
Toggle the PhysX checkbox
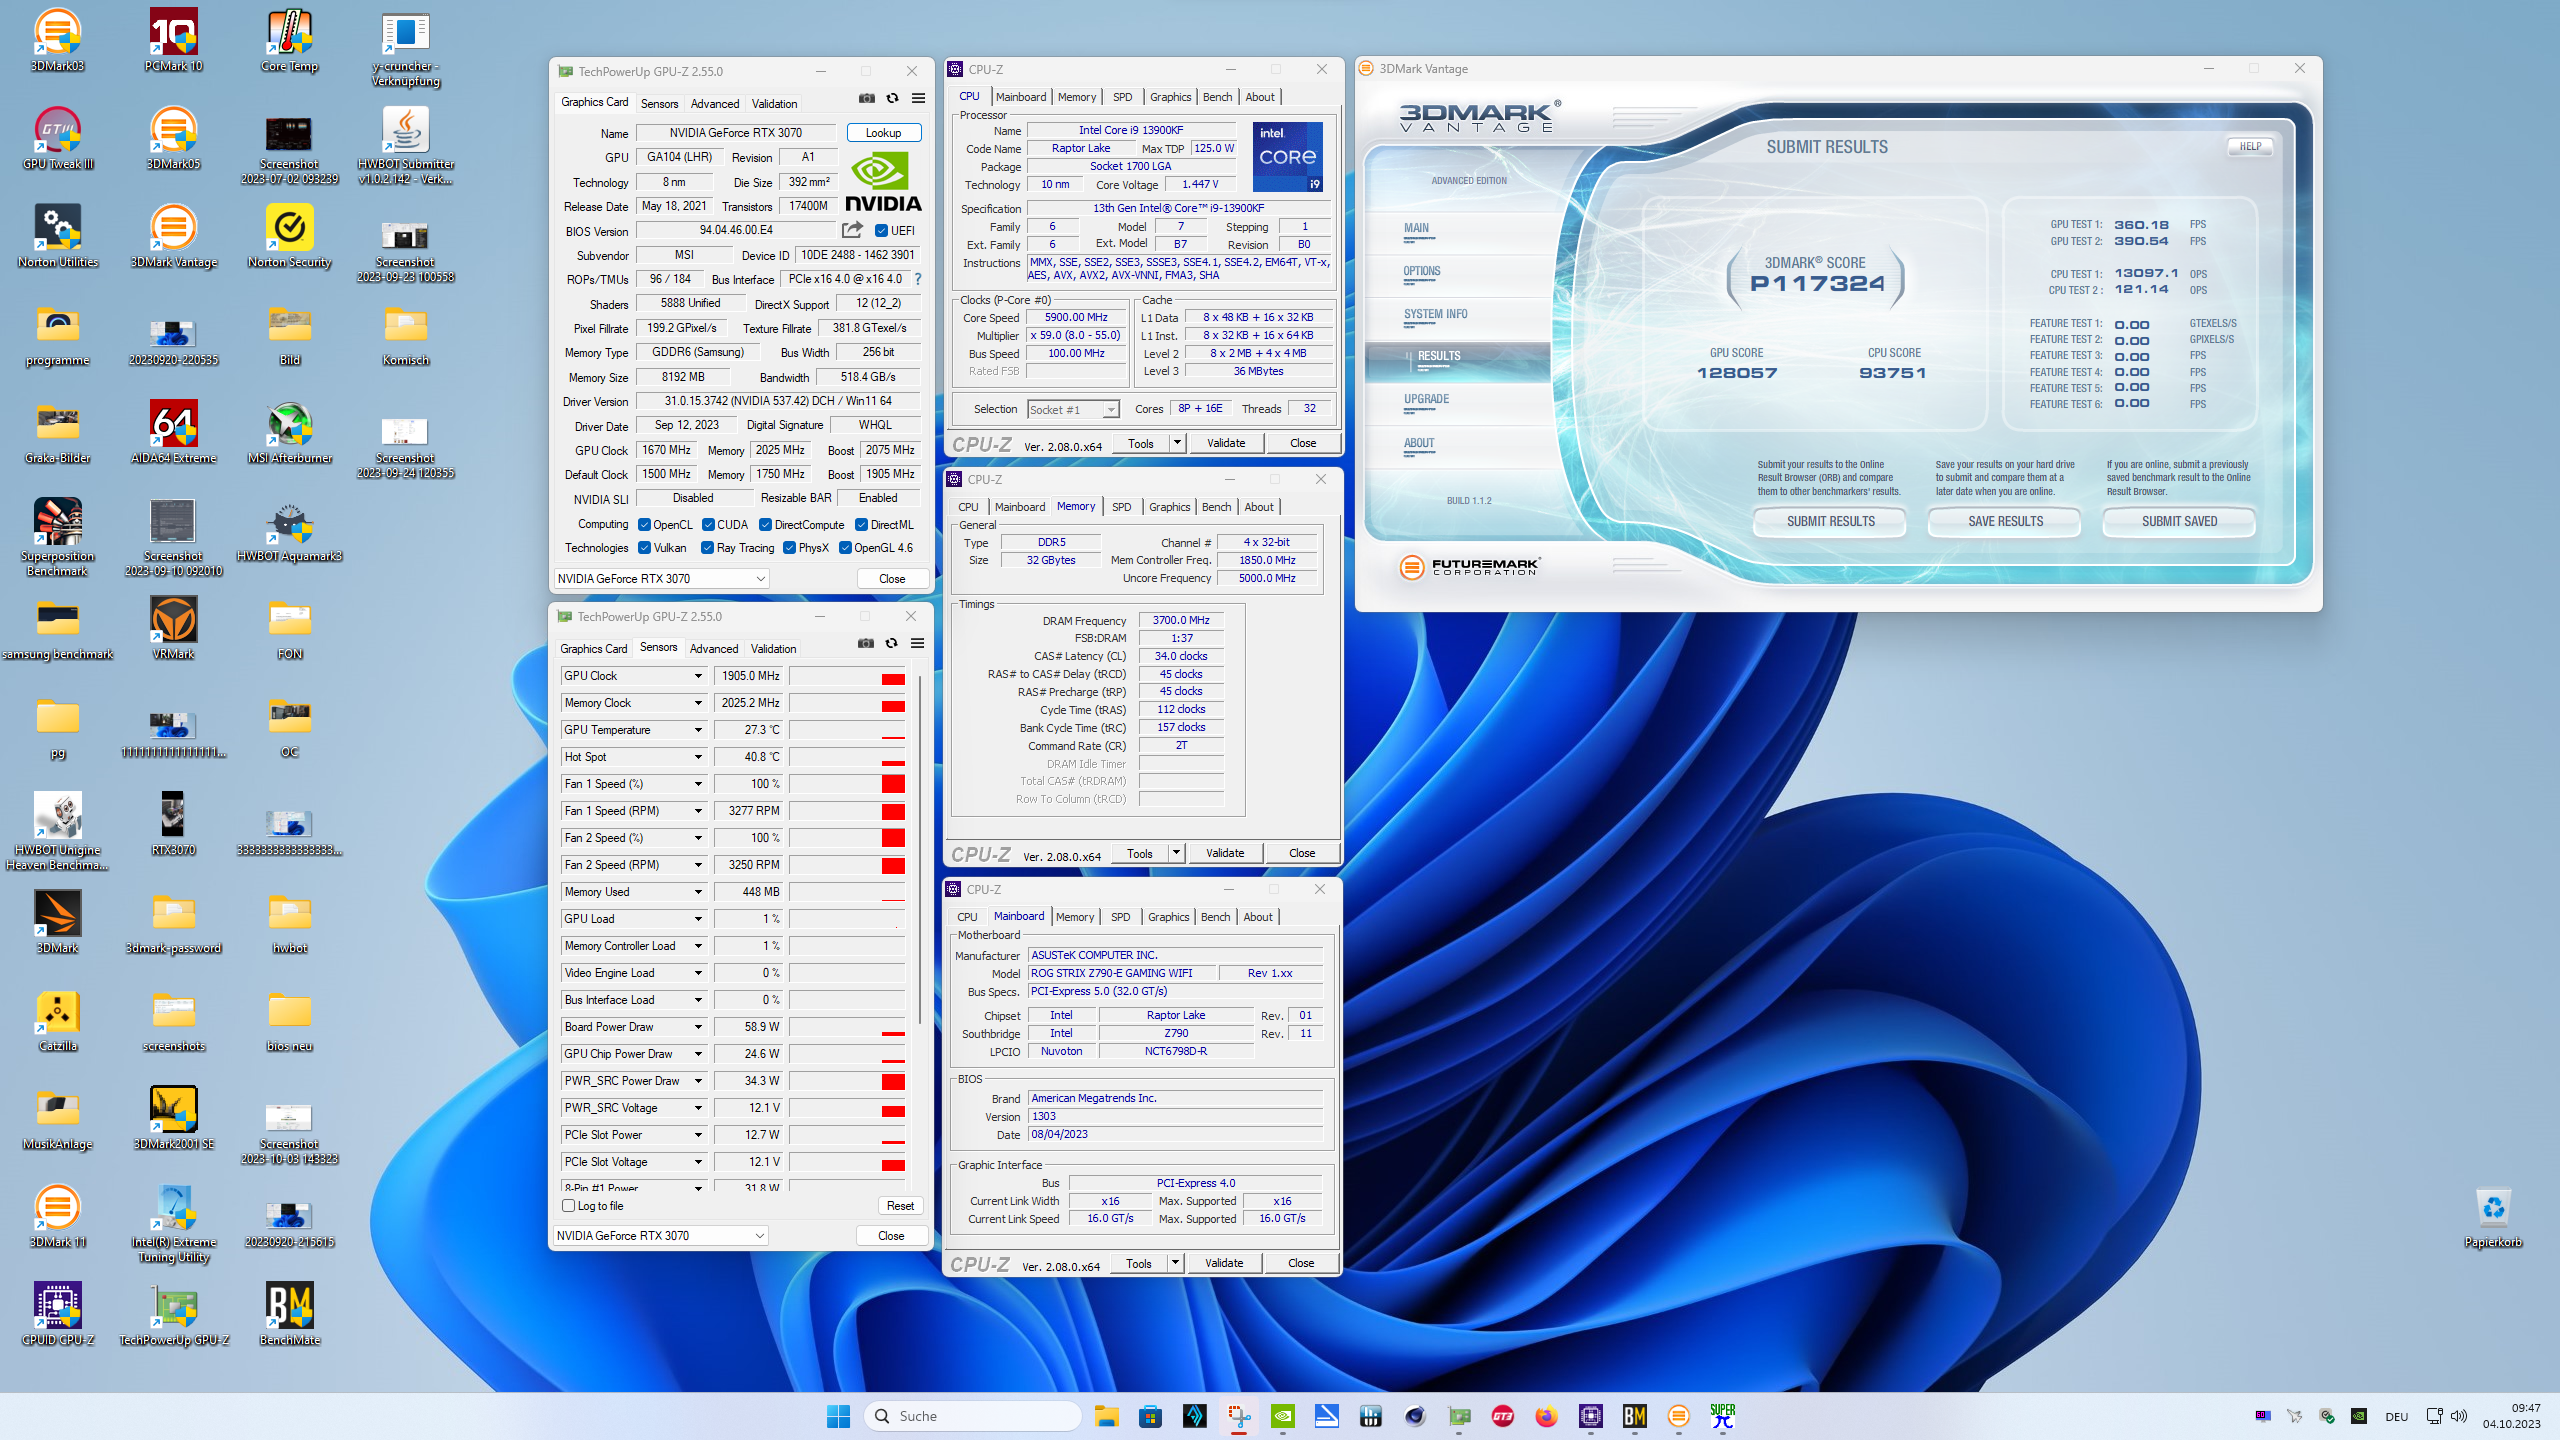pos(789,547)
